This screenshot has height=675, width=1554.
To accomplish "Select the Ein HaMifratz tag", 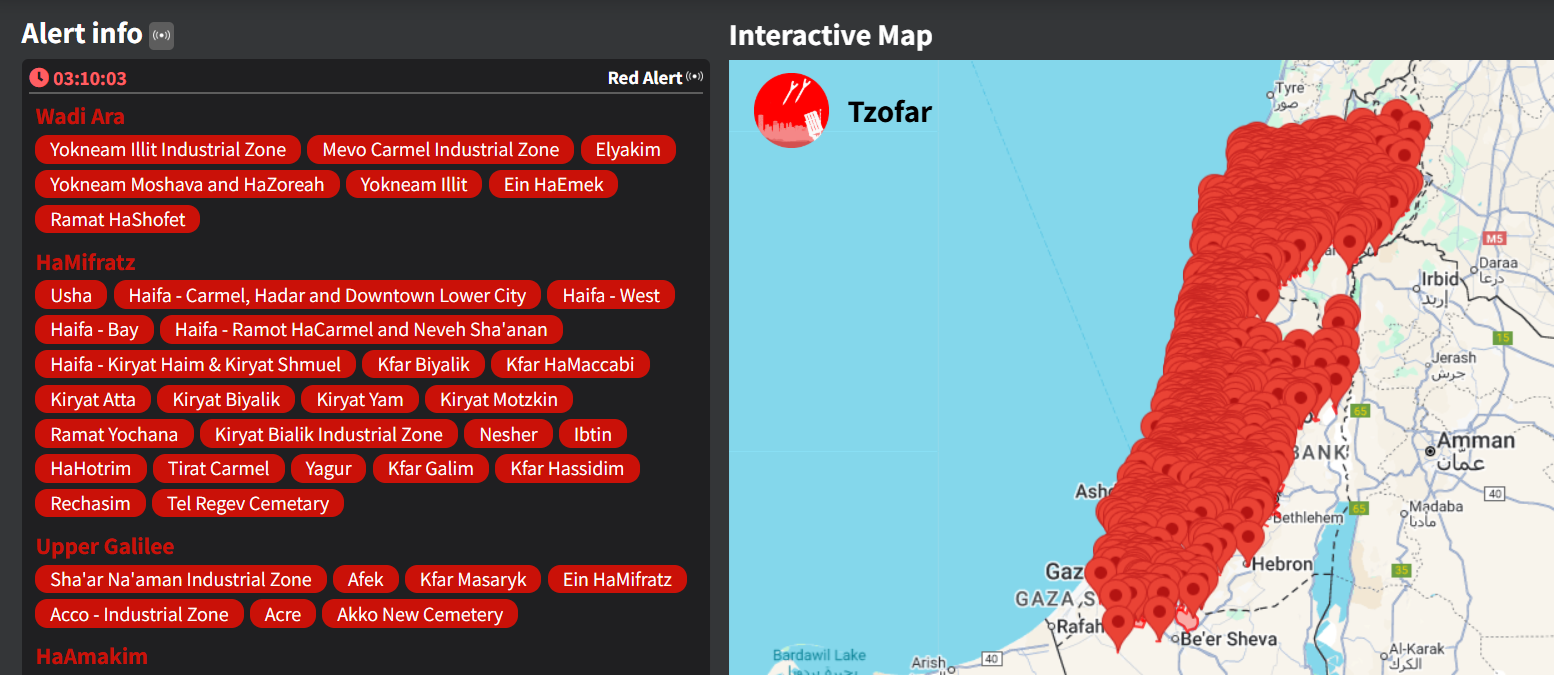I will (617, 579).
